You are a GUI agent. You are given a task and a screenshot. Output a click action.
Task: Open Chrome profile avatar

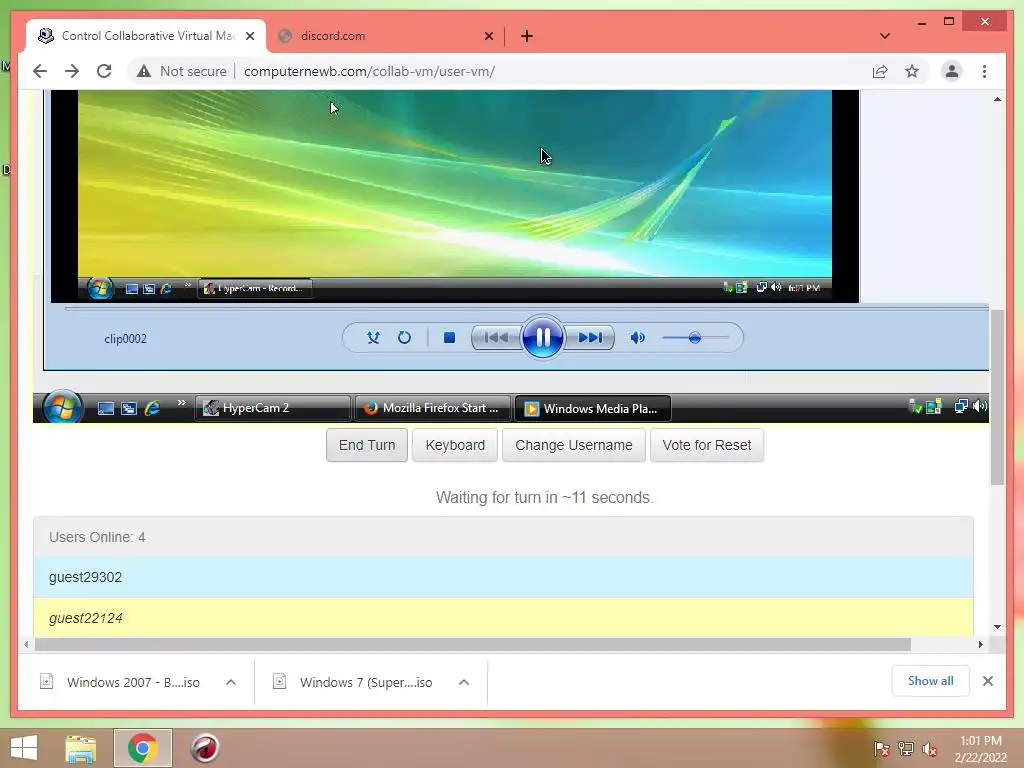pos(952,71)
